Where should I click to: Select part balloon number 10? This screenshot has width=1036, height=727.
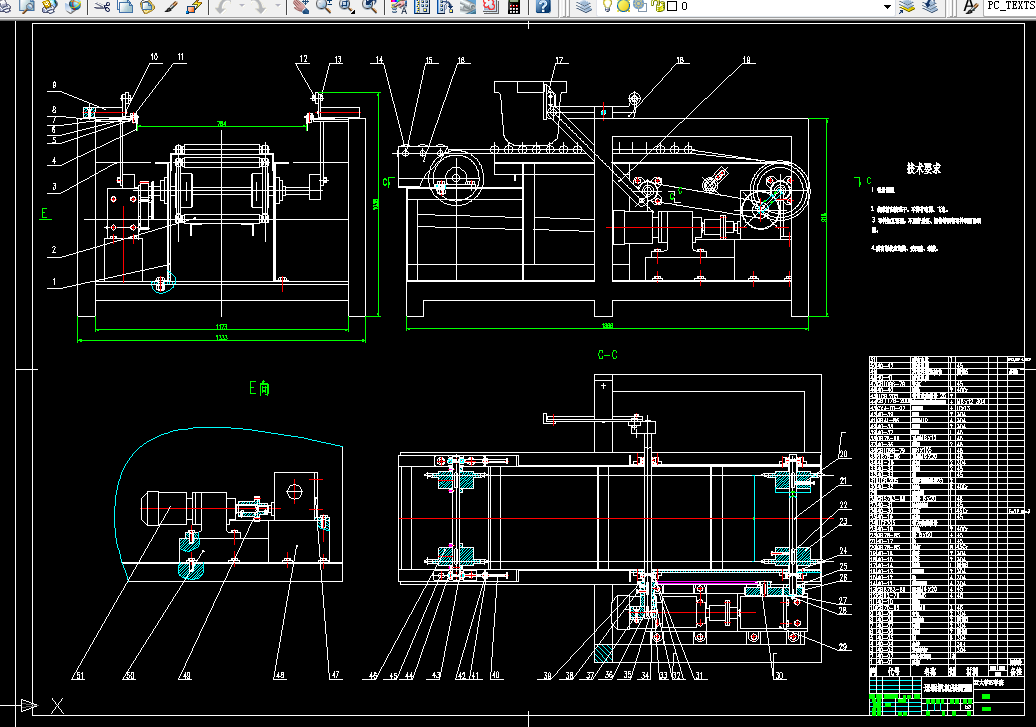154,57
